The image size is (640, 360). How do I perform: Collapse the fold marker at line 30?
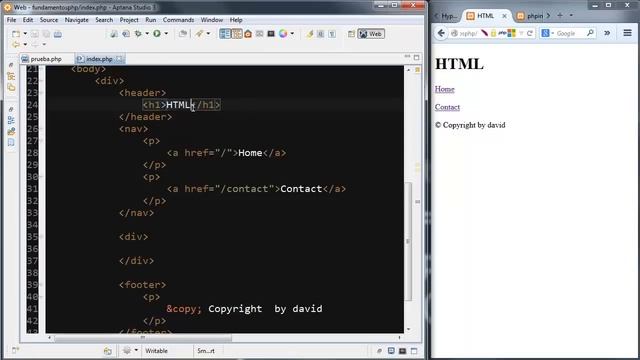coord(42,177)
